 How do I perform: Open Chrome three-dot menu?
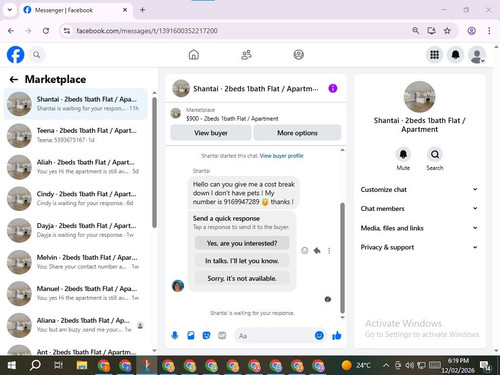pos(489,31)
